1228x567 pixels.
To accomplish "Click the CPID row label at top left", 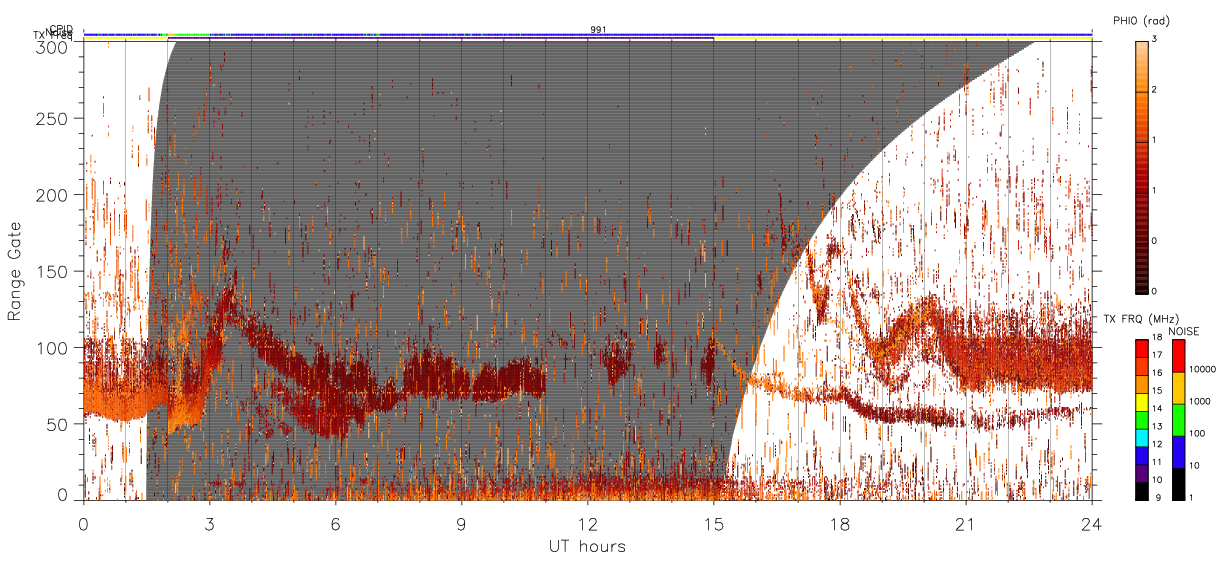I will tap(61, 29).
